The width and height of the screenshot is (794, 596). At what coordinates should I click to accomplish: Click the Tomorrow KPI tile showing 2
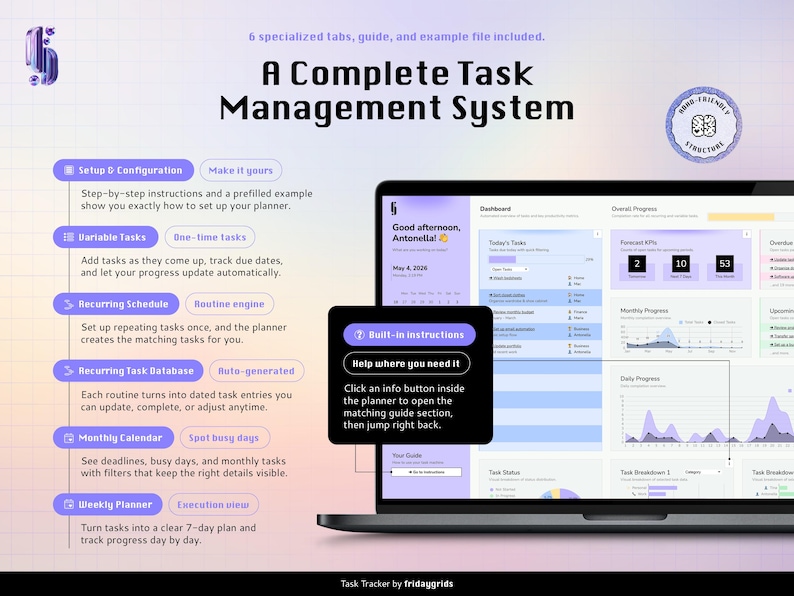tap(637, 267)
